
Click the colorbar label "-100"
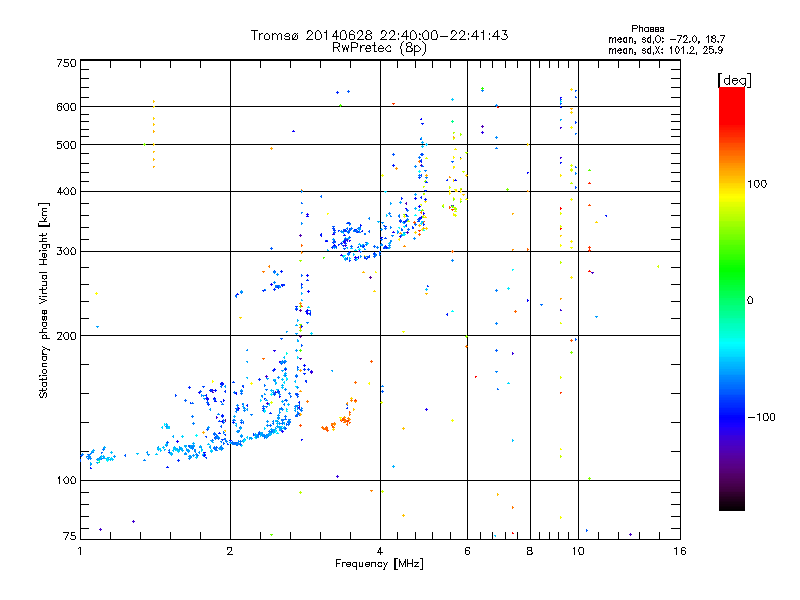[x=762, y=417]
